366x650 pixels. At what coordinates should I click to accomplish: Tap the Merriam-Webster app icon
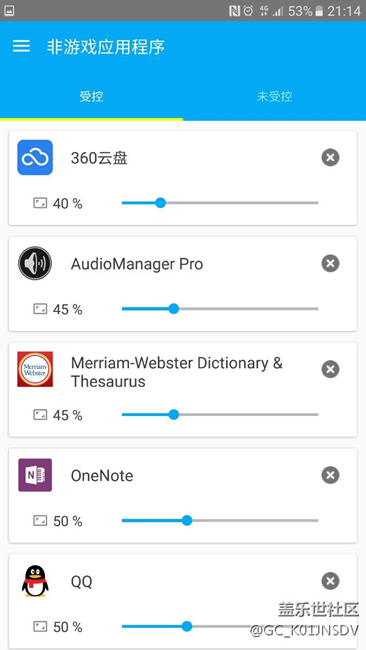point(35,369)
